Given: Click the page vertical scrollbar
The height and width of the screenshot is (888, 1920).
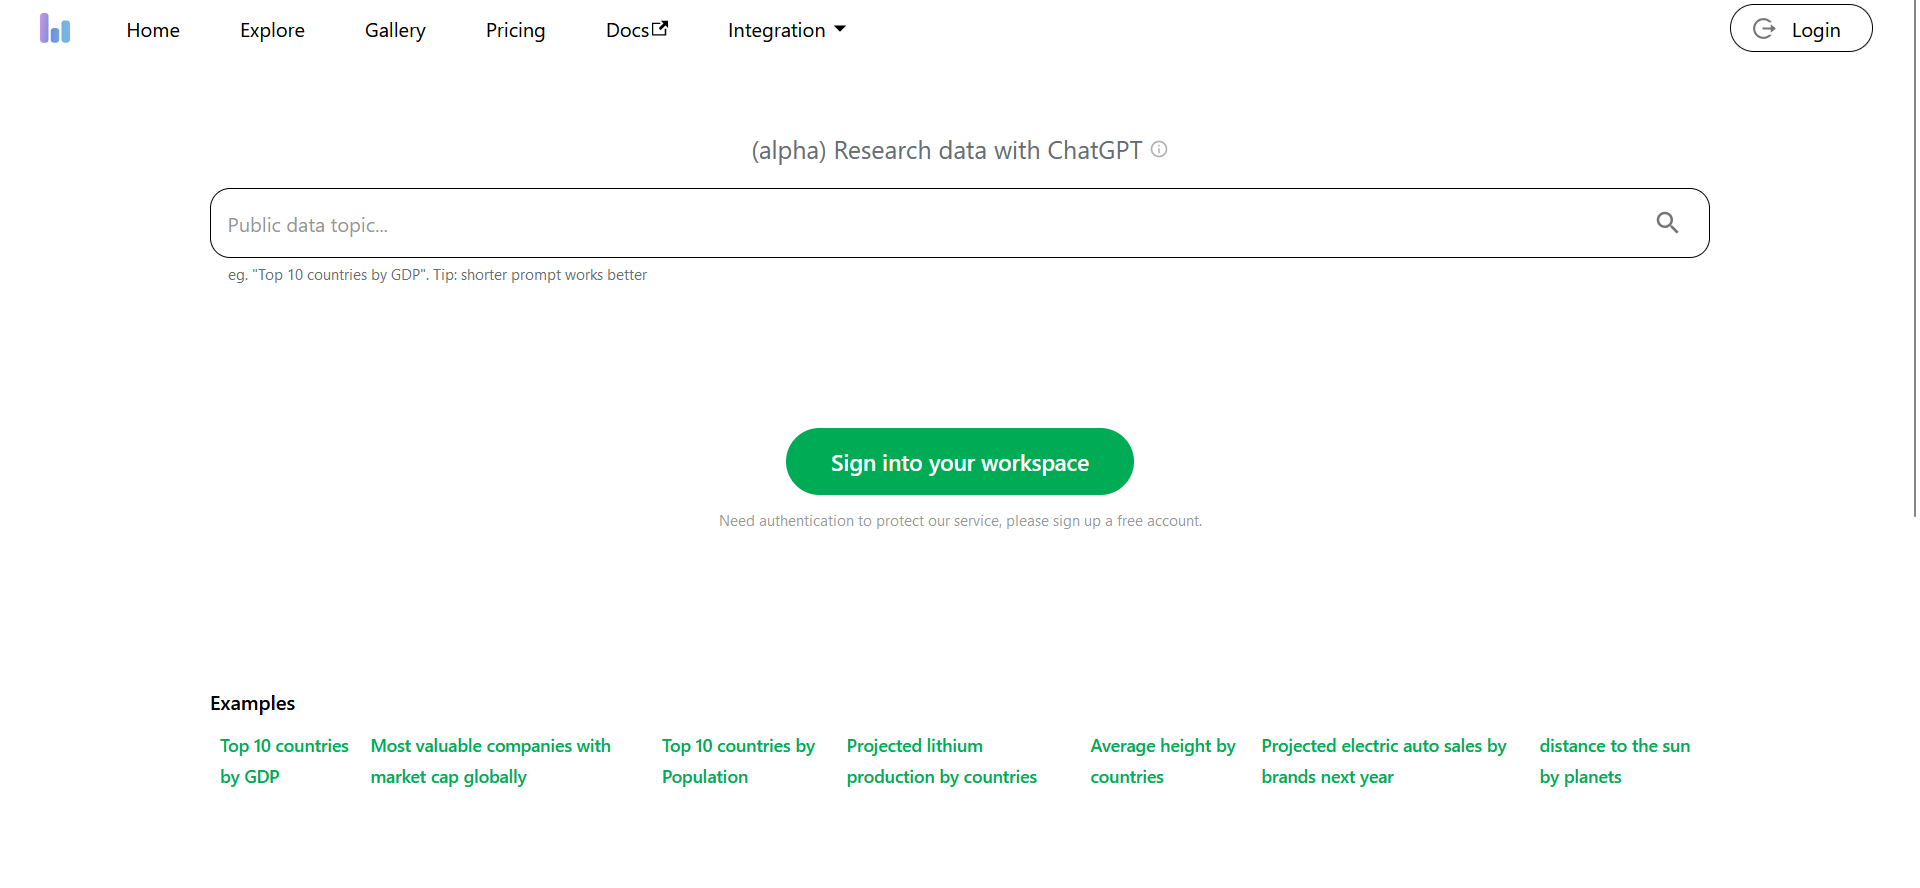Looking at the screenshot, I should click(1915, 260).
